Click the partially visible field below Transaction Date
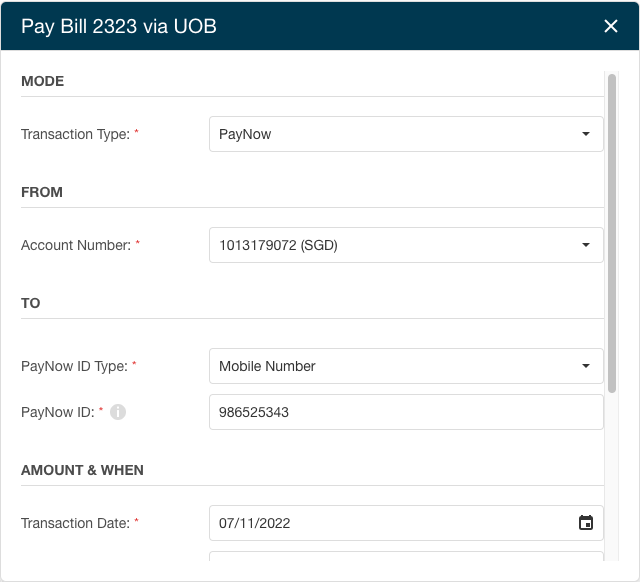This screenshot has width=640, height=582. click(406, 556)
